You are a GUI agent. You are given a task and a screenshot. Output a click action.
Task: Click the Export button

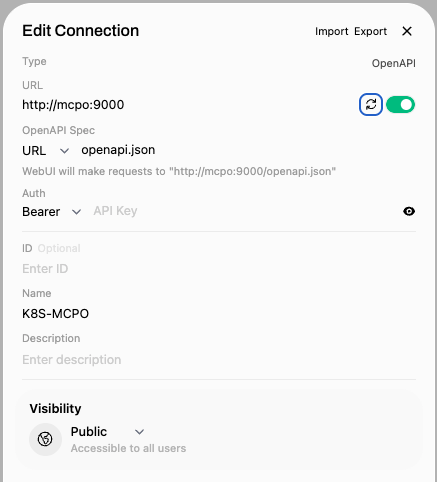pos(370,31)
